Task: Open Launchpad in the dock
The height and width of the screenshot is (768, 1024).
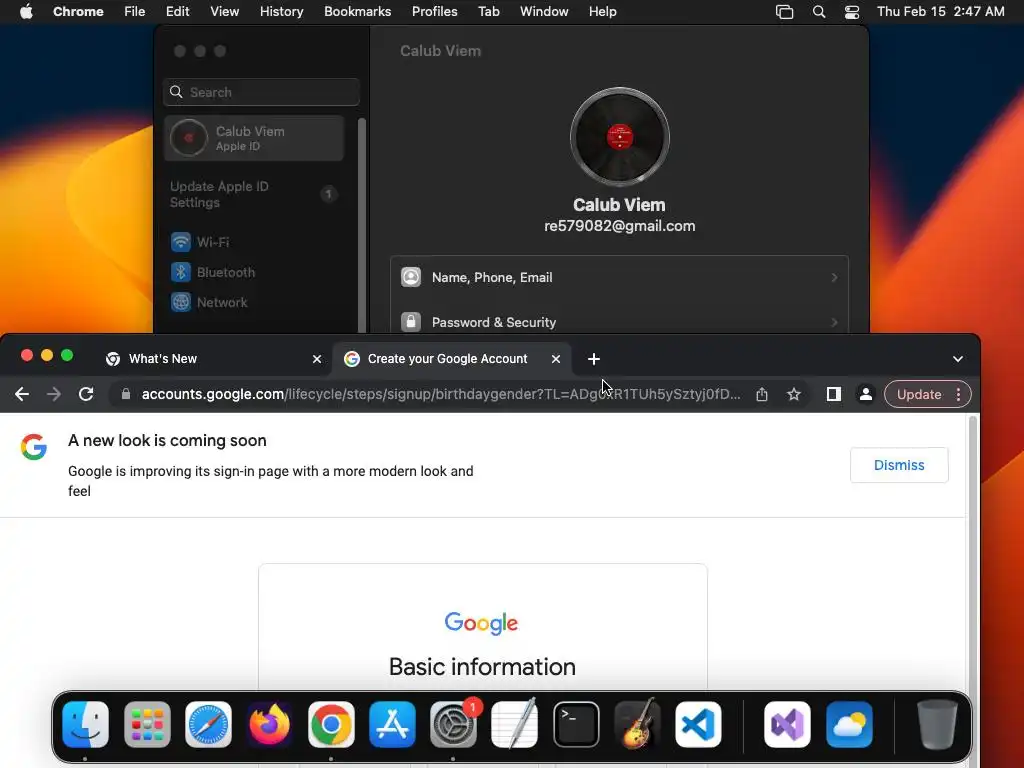Action: tap(147, 724)
